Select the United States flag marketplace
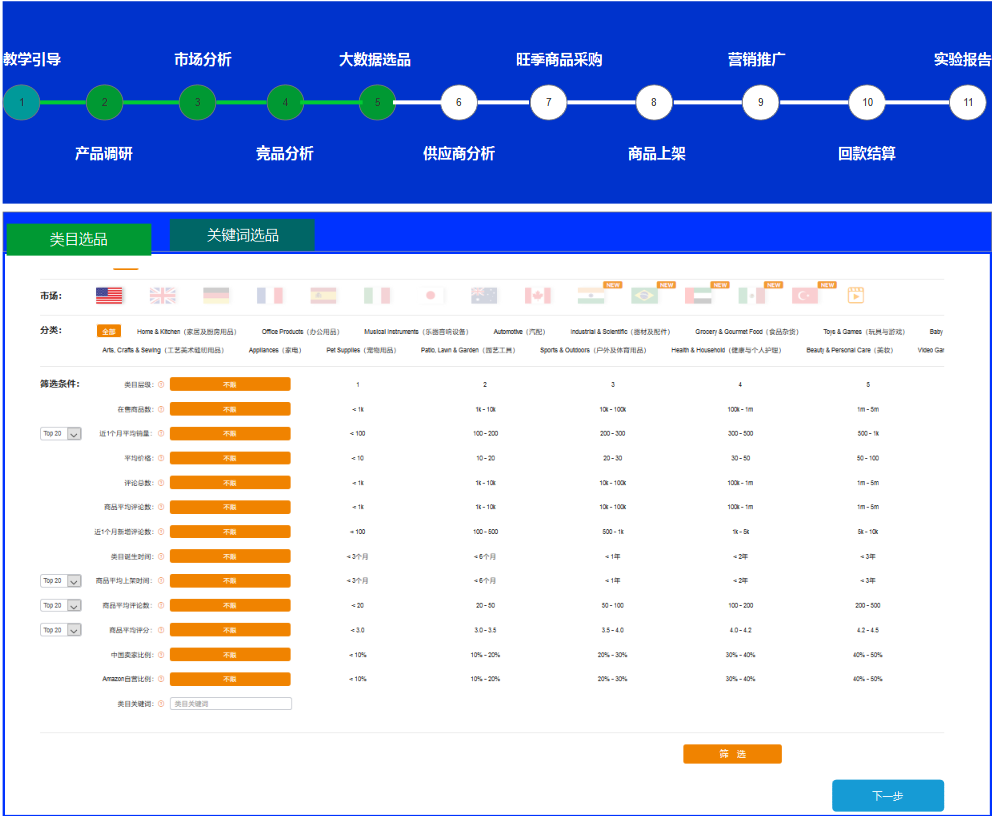This screenshot has height=816, width=992. point(109,295)
